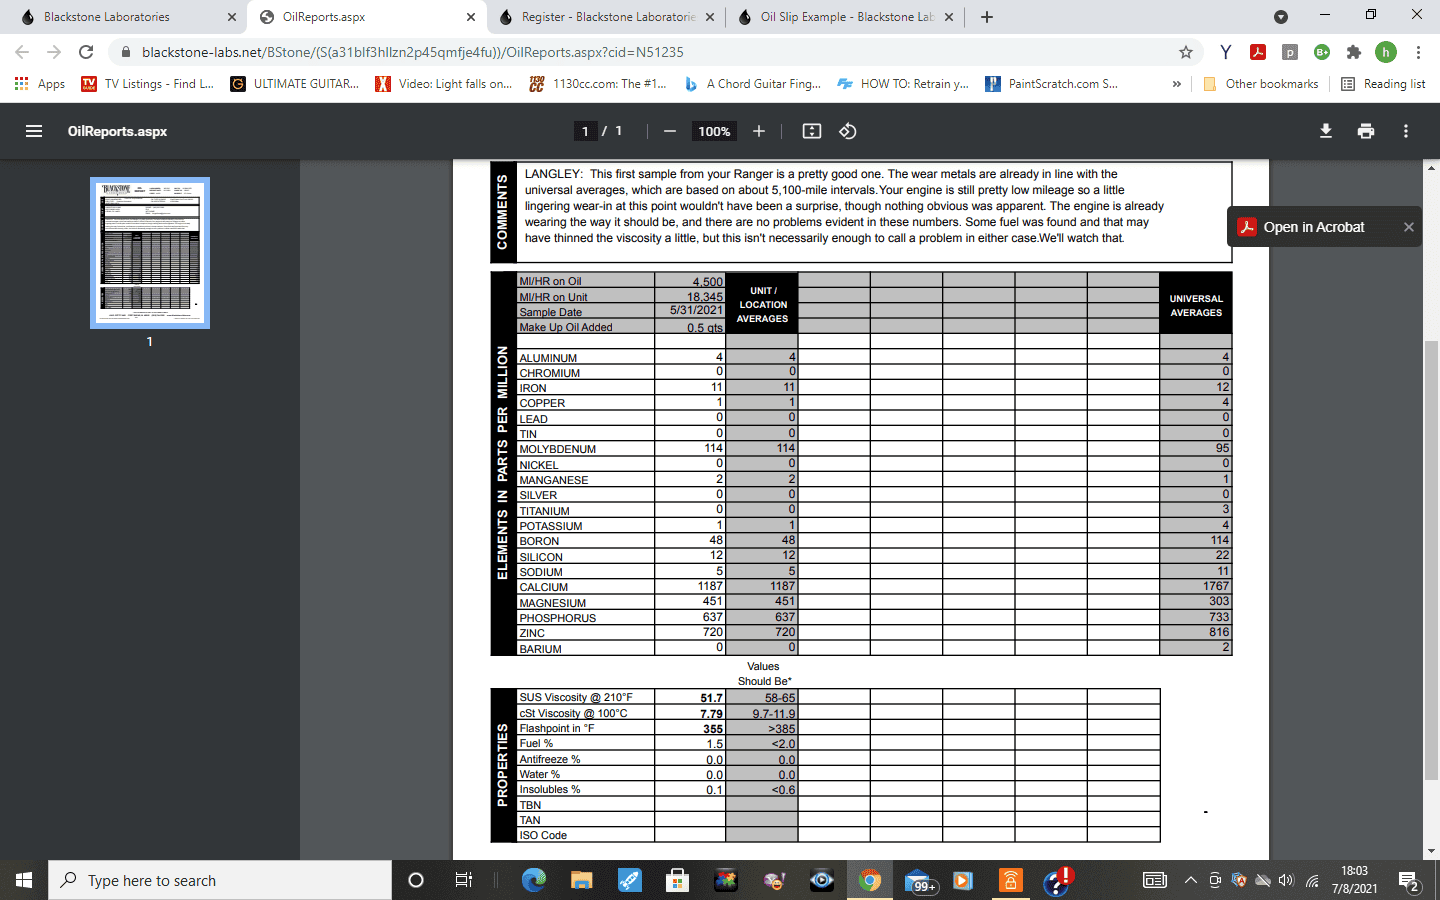Select page 1 thumbnail in sidebar
Image resolution: width=1440 pixels, height=900 pixels.
(x=150, y=253)
